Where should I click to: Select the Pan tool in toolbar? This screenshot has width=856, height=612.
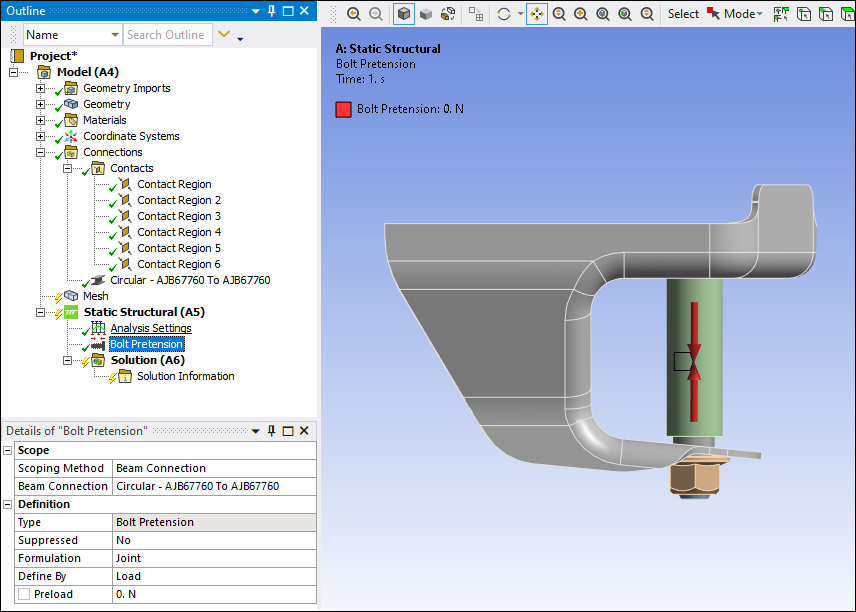pos(537,14)
